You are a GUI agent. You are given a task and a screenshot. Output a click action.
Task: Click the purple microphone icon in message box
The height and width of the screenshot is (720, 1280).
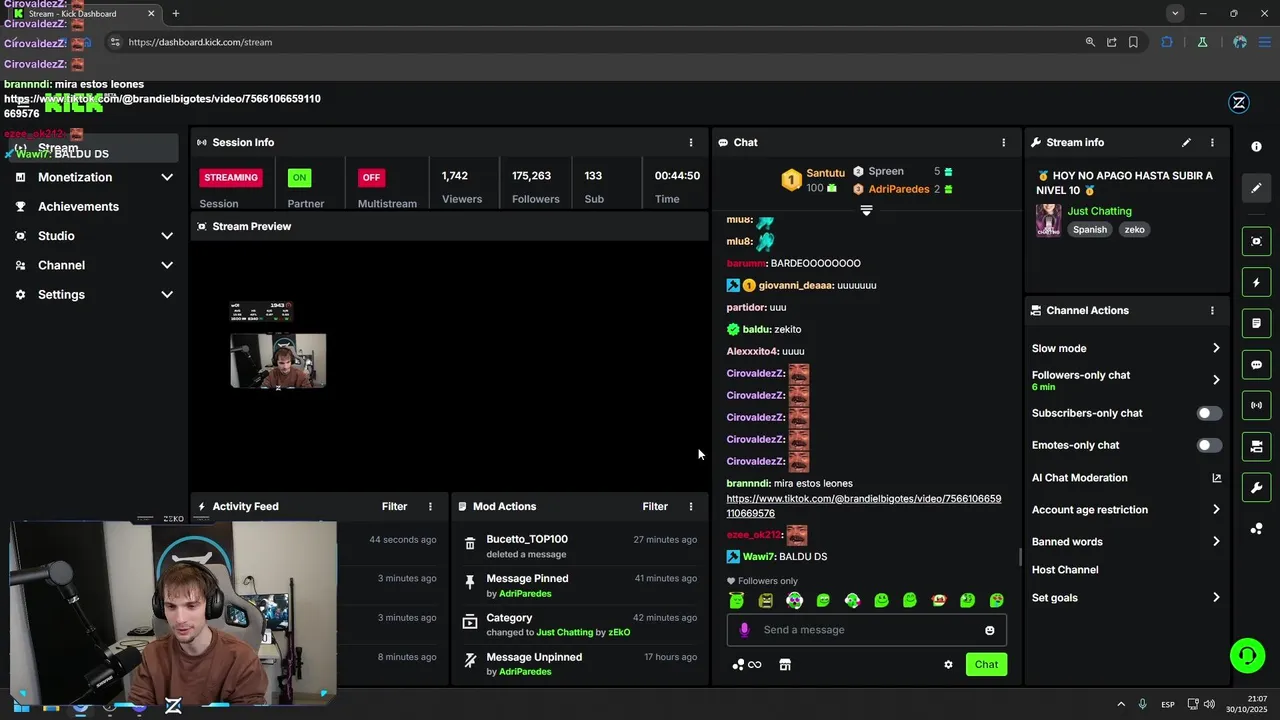coord(744,630)
